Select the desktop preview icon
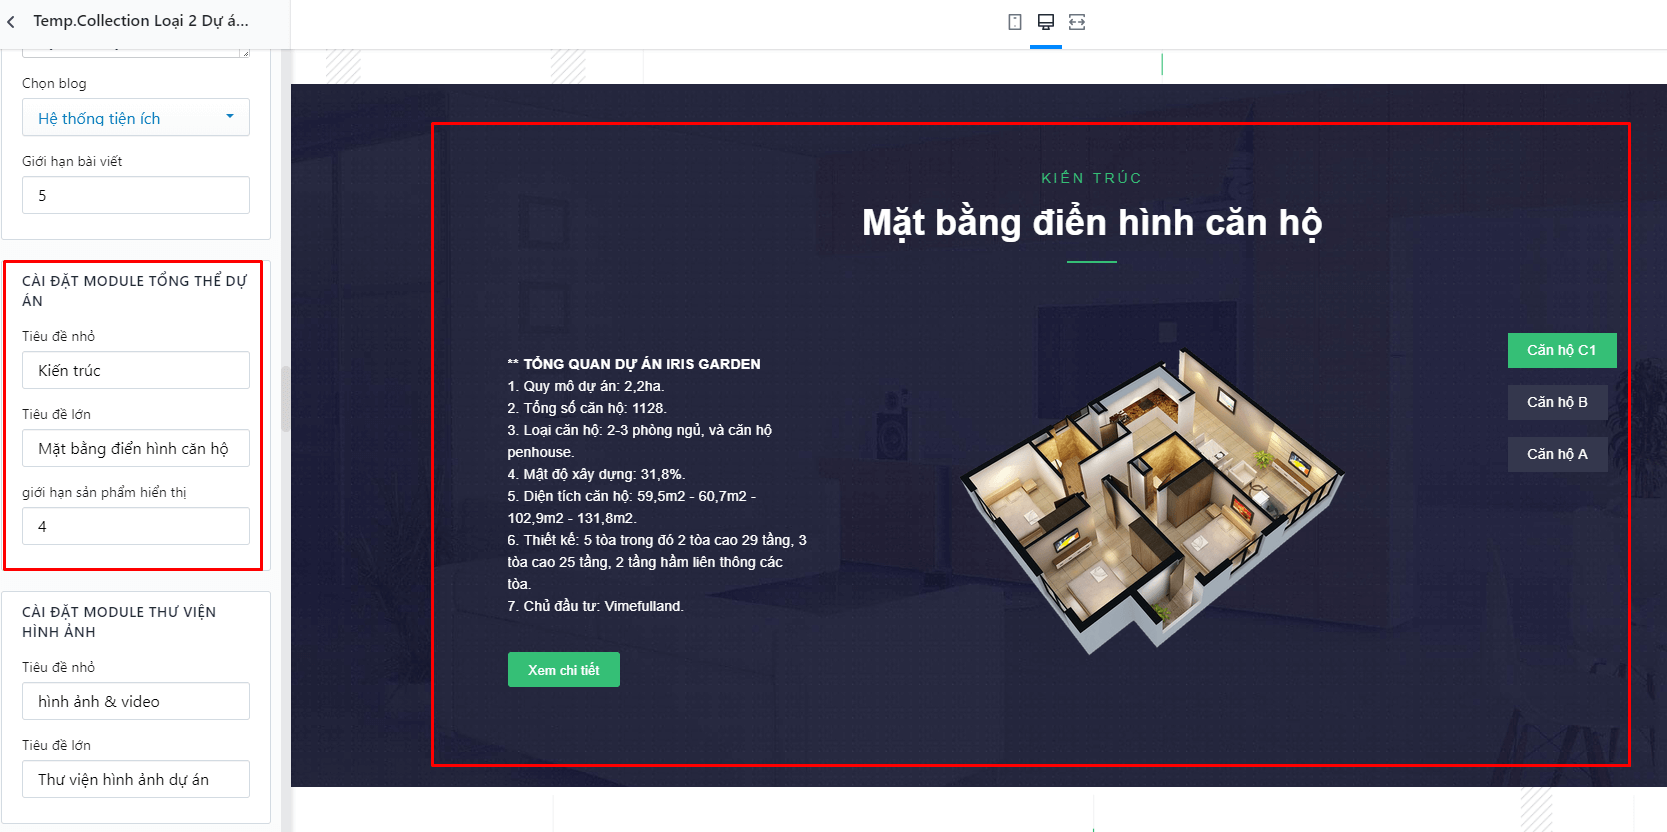The width and height of the screenshot is (1667, 832). pyautogui.click(x=1046, y=22)
